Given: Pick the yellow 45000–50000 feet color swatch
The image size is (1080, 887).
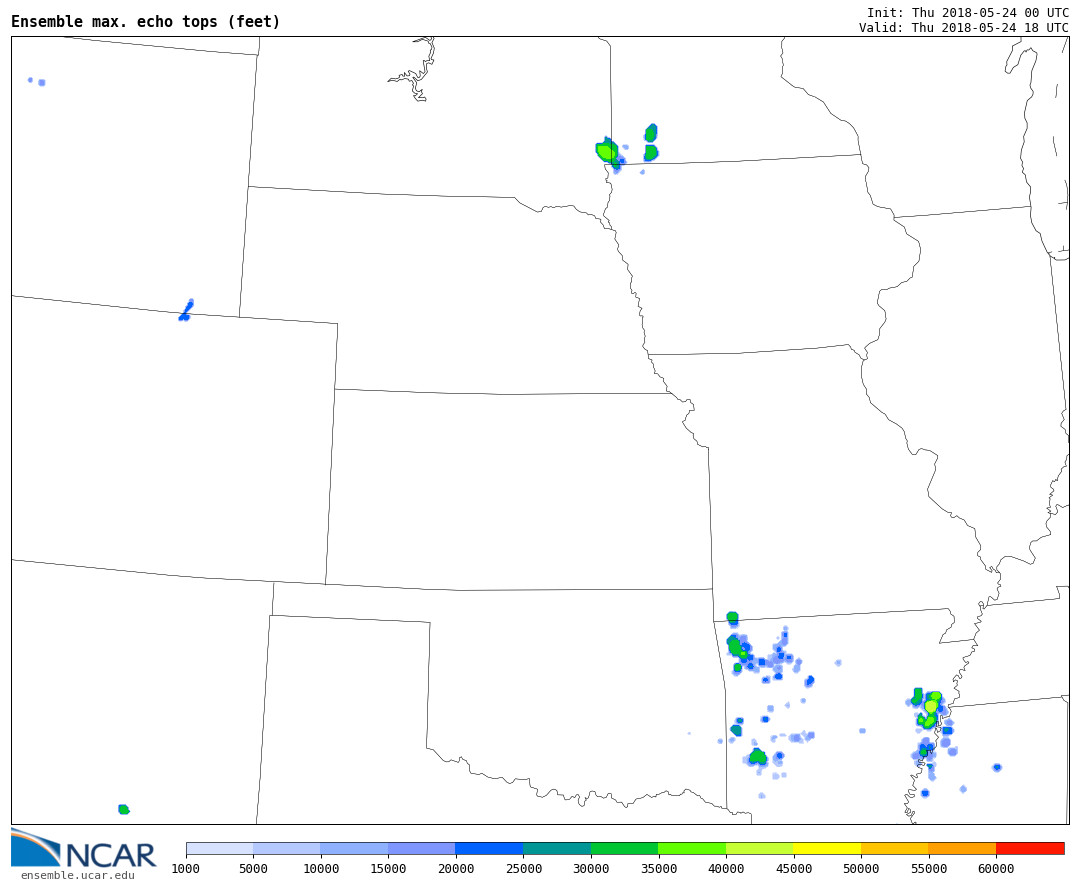Looking at the screenshot, I should [826, 848].
